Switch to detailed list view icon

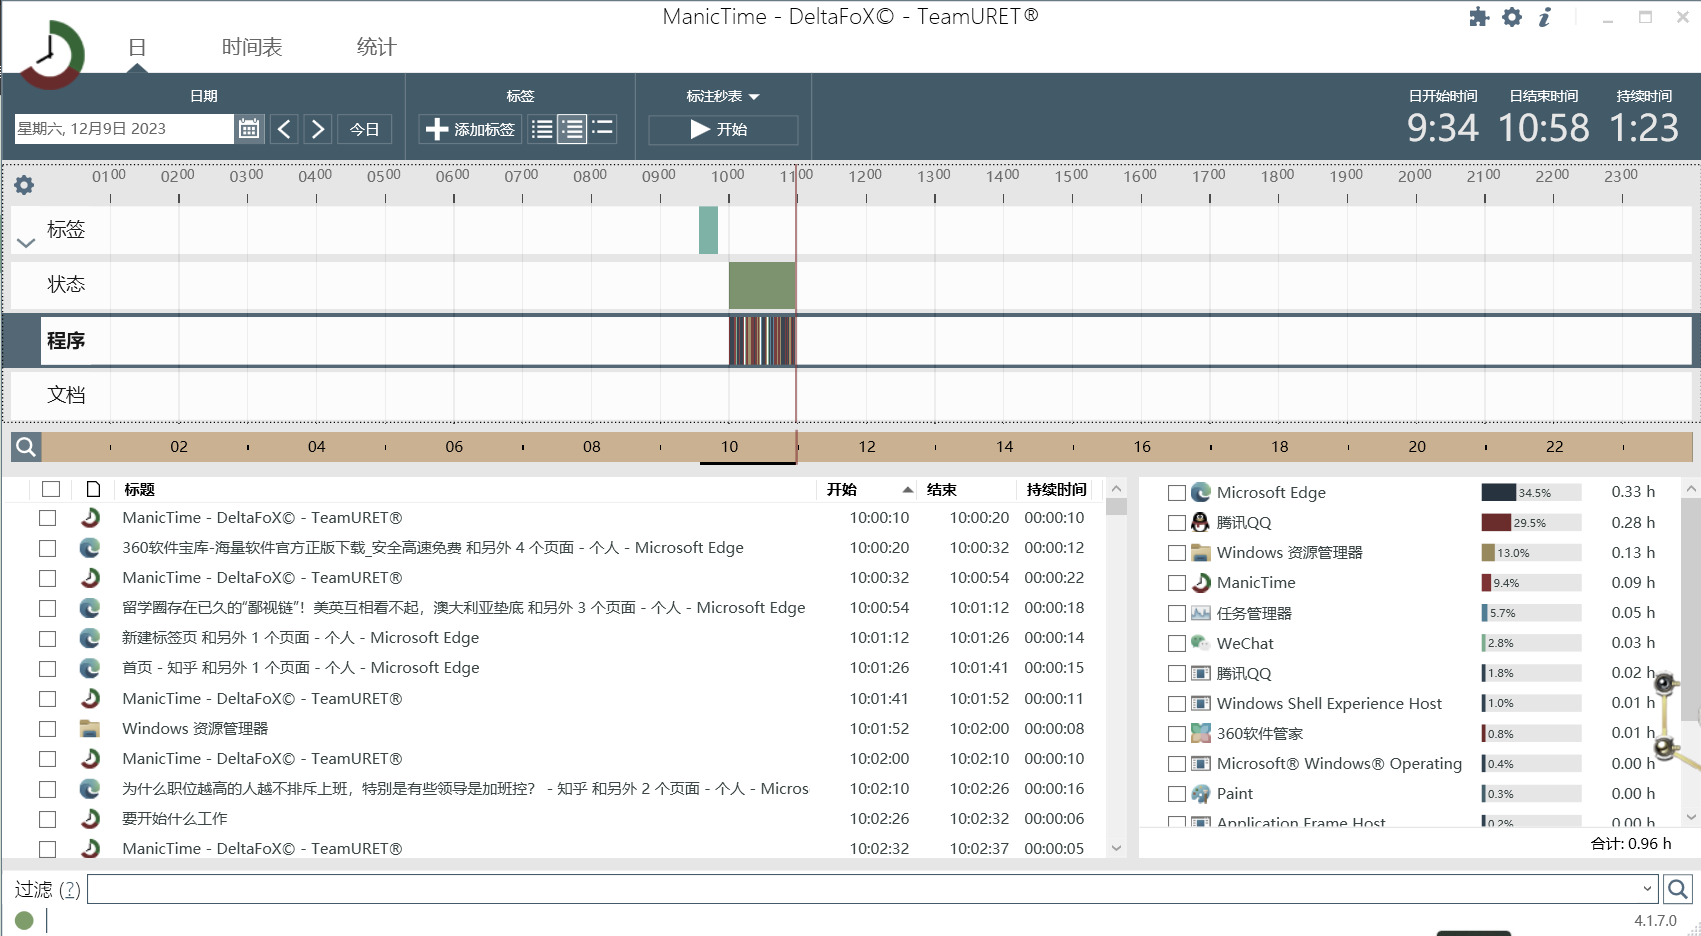572,129
